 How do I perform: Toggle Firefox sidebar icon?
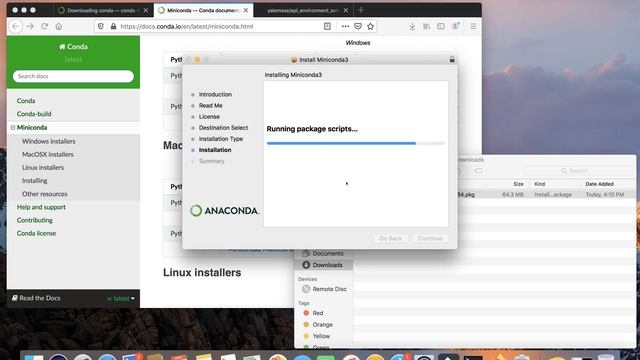click(x=441, y=26)
